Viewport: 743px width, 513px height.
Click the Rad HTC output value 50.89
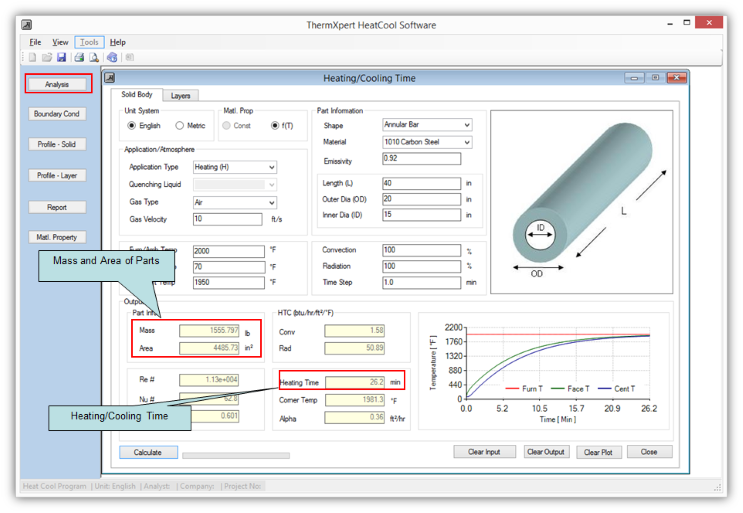coord(354,348)
